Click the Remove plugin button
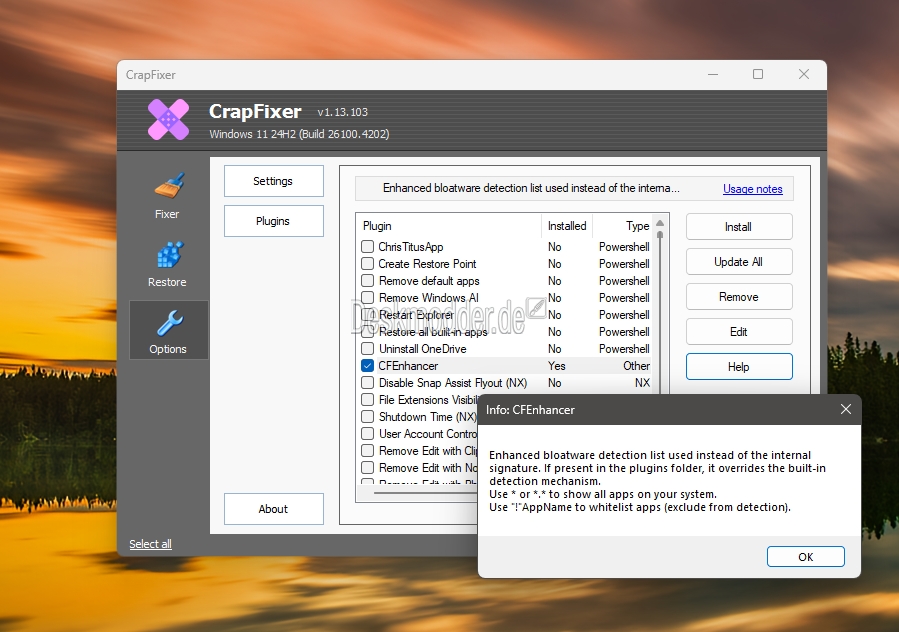Viewport: 899px width, 632px height. click(x=739, y=297)
